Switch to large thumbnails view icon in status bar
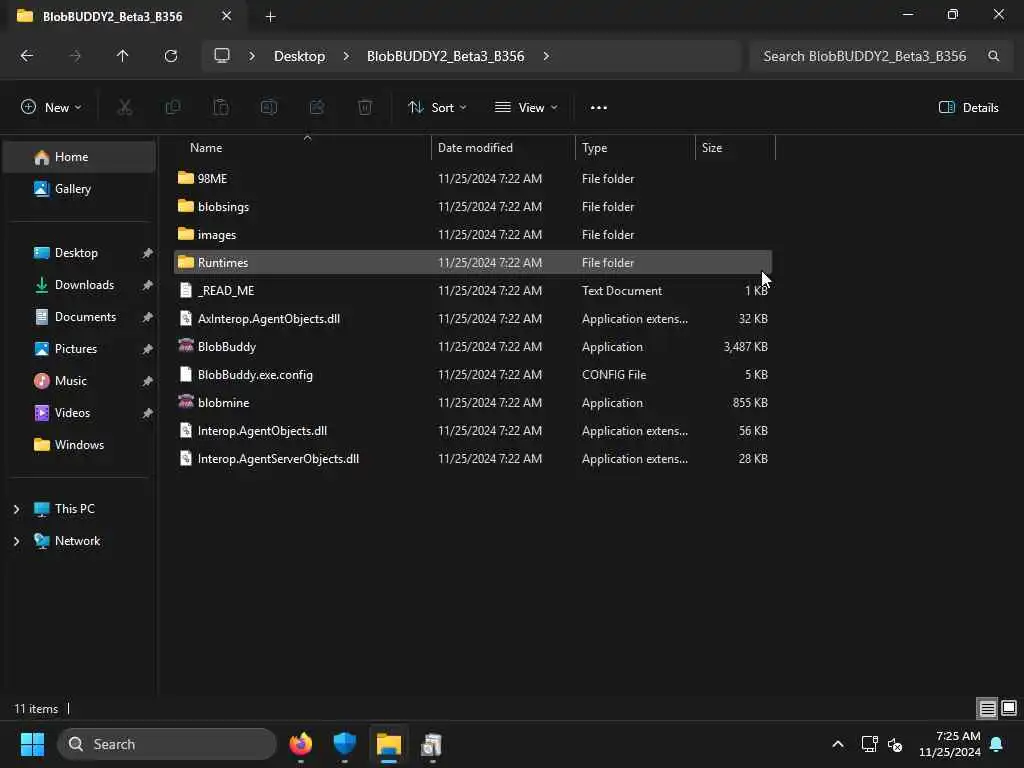The height and width of the screenshot is (768, 1024). coord(1009,708)
